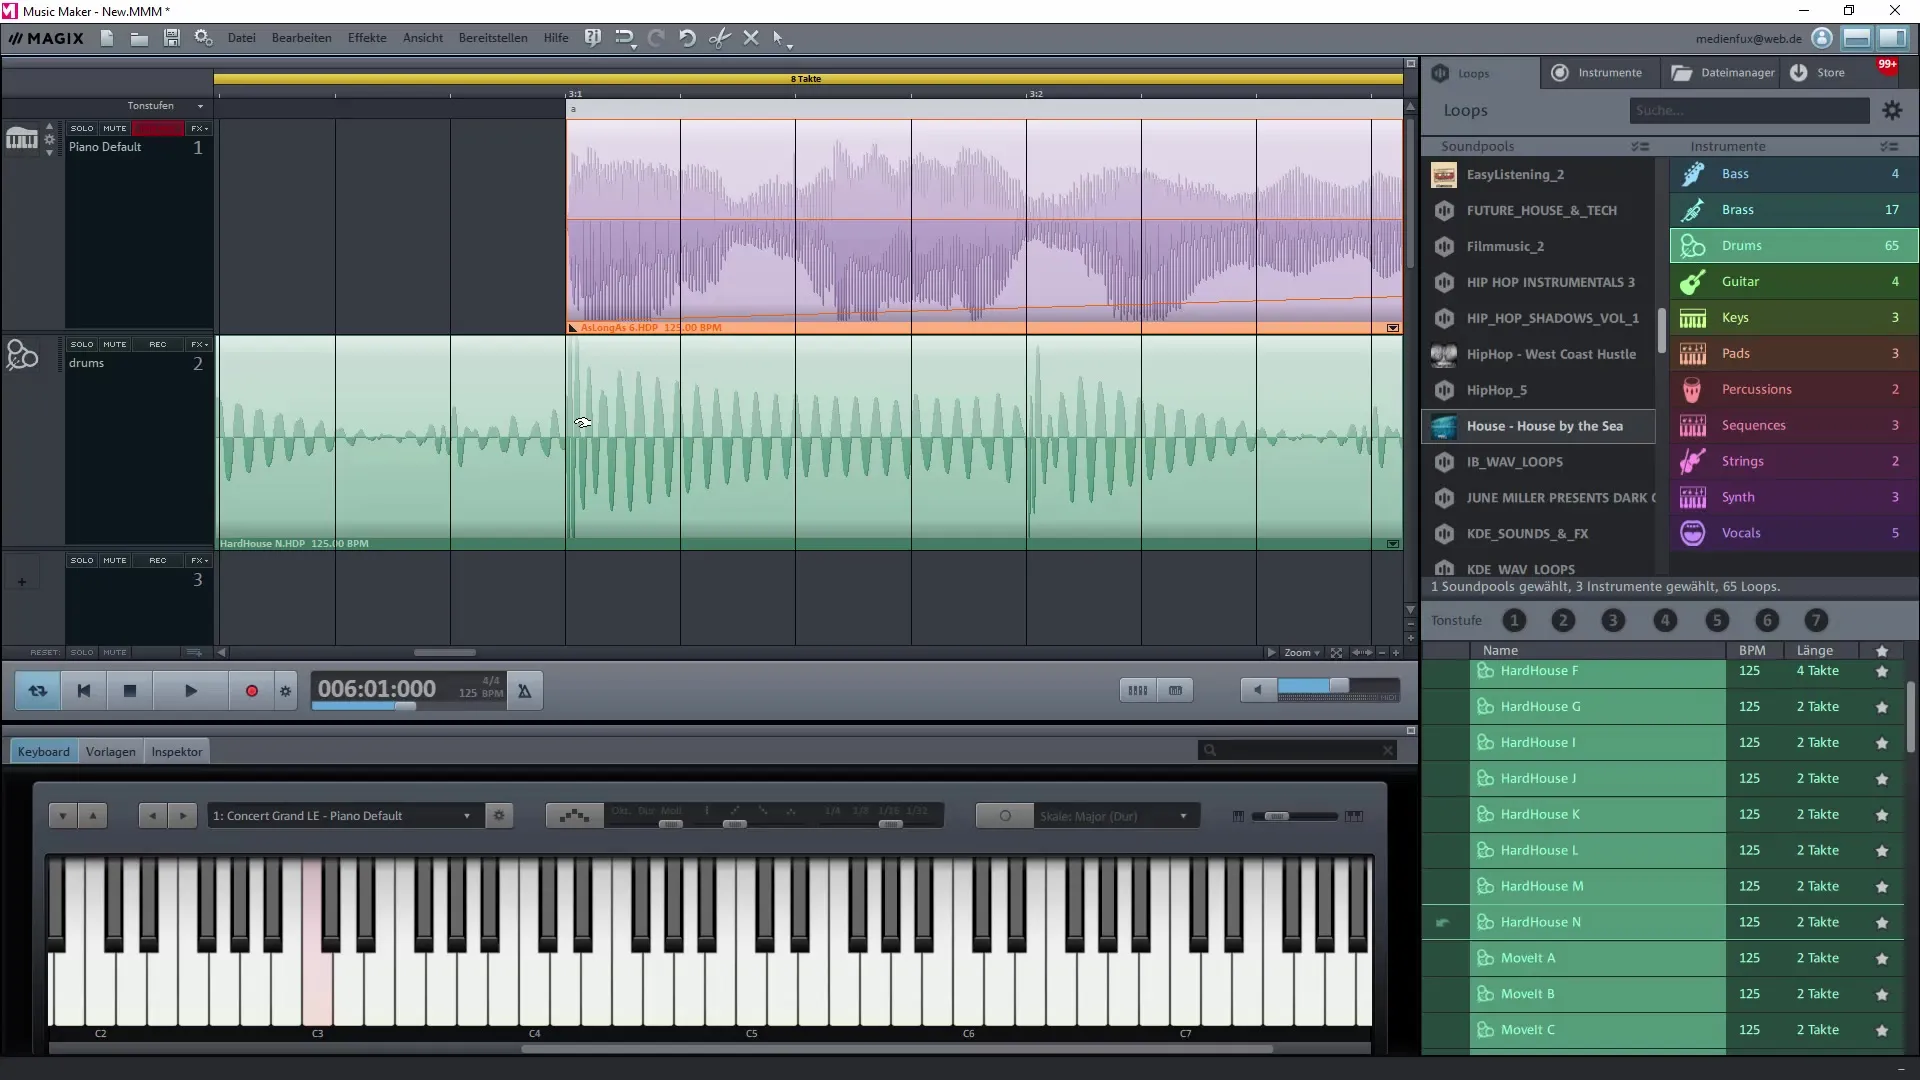This screenshot has width=1920, height=1080.
Task: Click the piano track instrument icon
Action: click(x=21, y=140)
